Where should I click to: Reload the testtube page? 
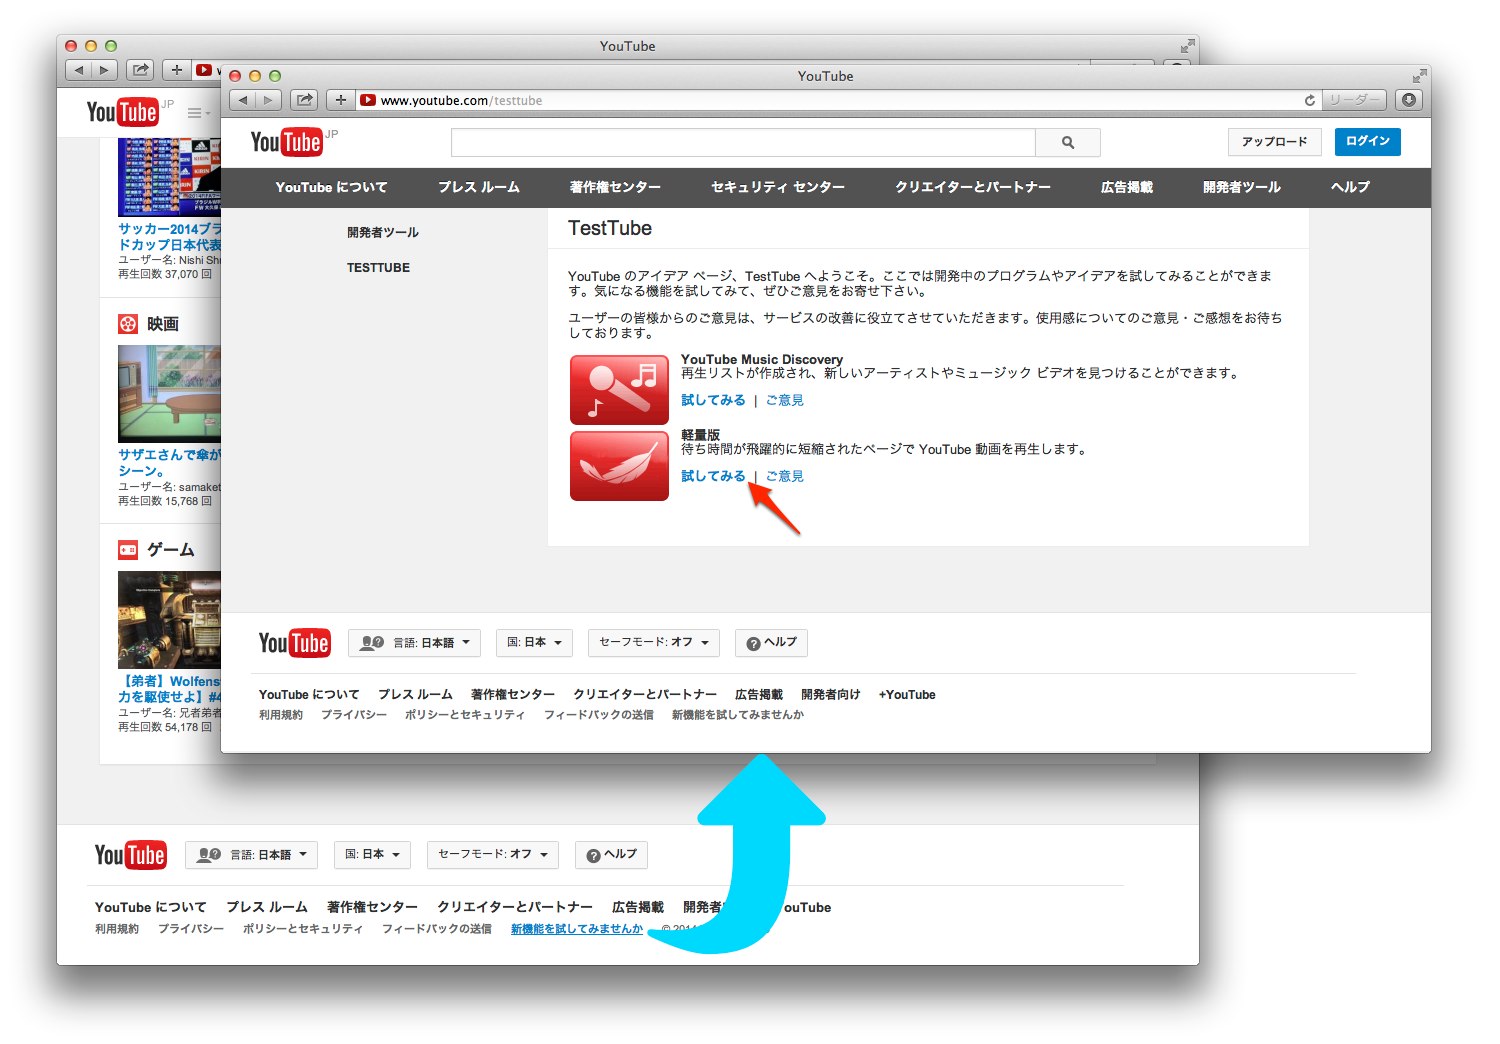(1309, 100)
